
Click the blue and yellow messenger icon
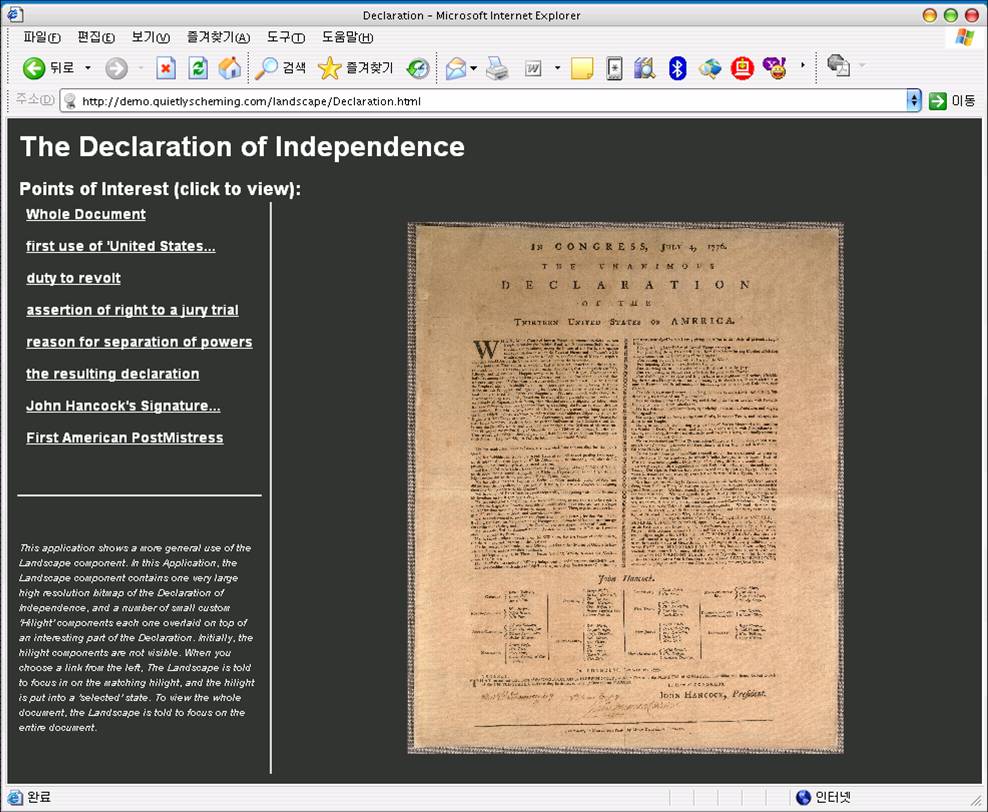(709, 68)
